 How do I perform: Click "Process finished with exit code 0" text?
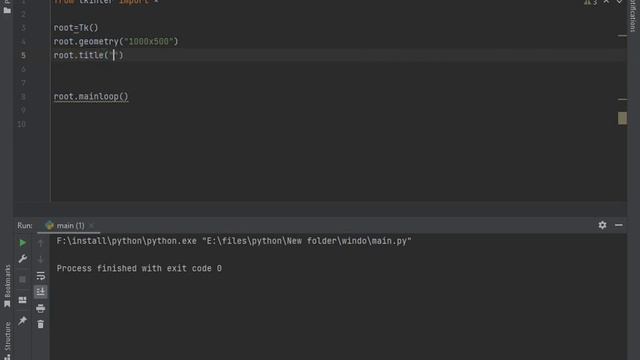[x=139, y=268]
